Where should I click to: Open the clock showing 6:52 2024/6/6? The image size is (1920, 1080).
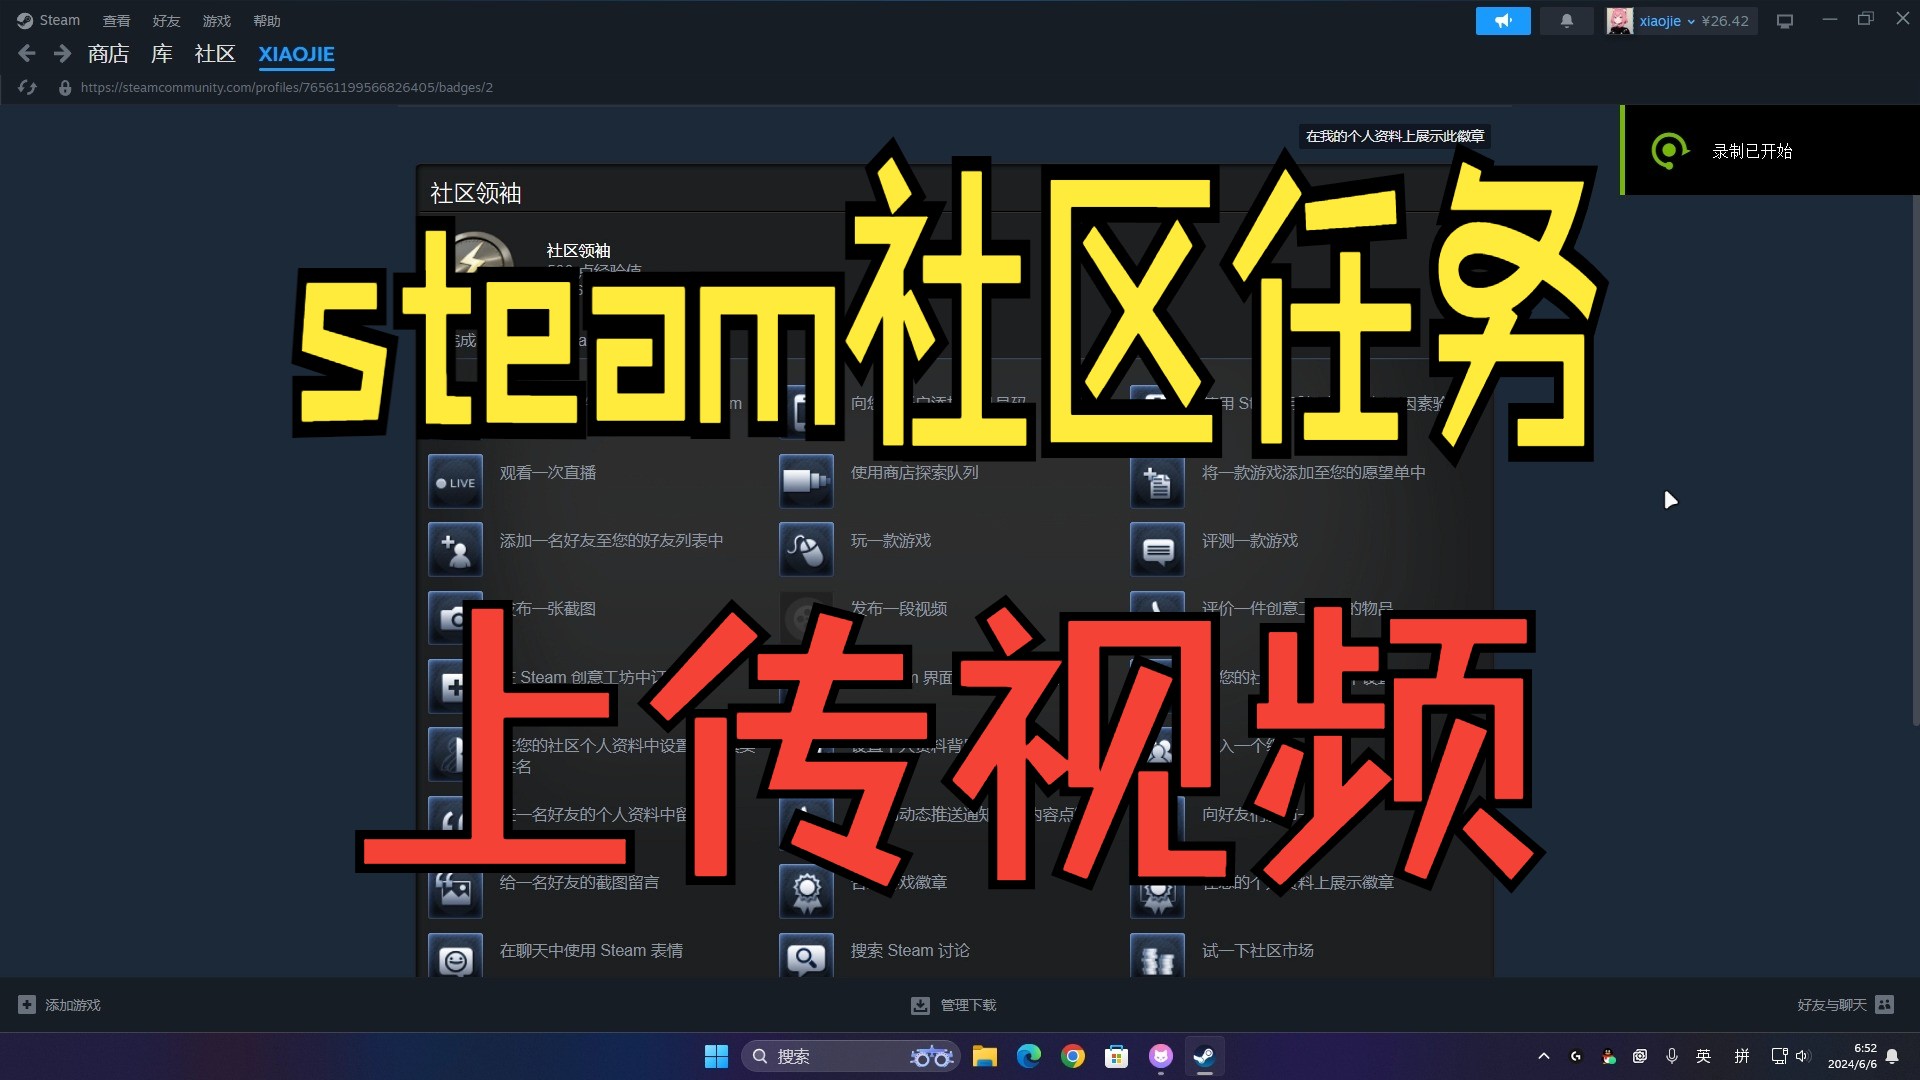pos(1852,1056)
